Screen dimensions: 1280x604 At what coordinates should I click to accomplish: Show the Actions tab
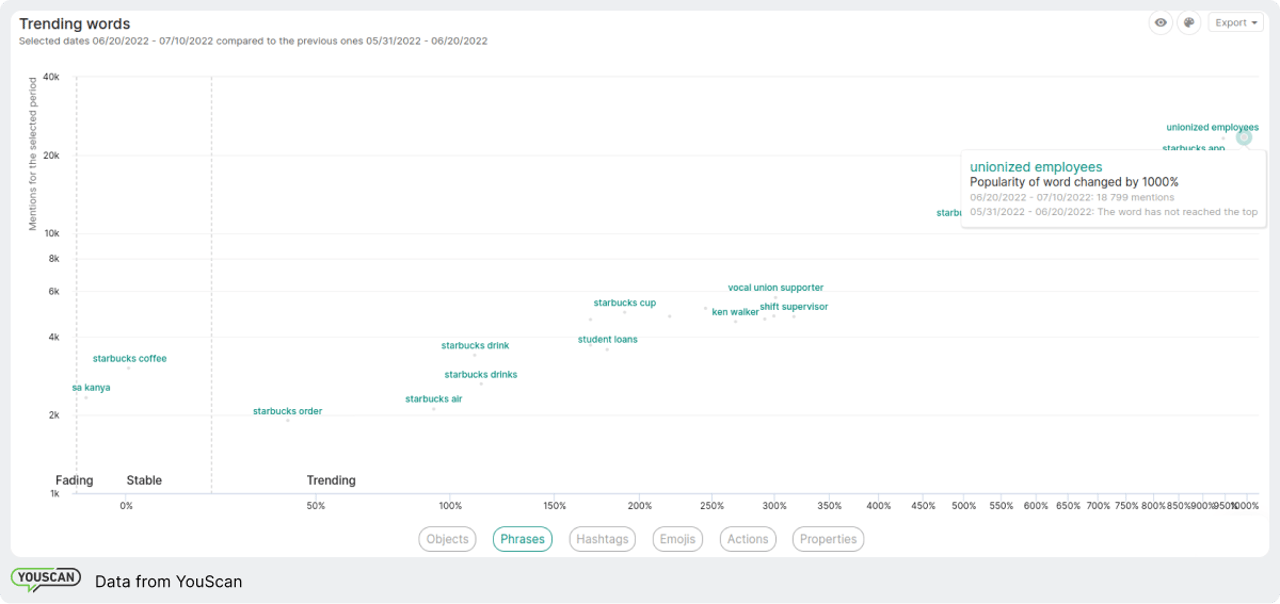747,539
